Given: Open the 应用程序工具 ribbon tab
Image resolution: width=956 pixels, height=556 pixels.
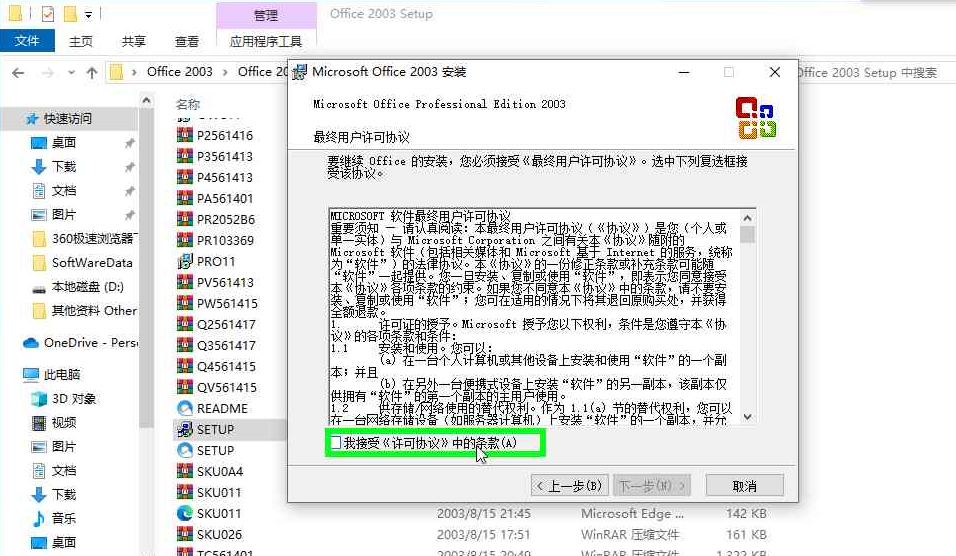Looking at the screenshot, I should (x=266, y=41).
